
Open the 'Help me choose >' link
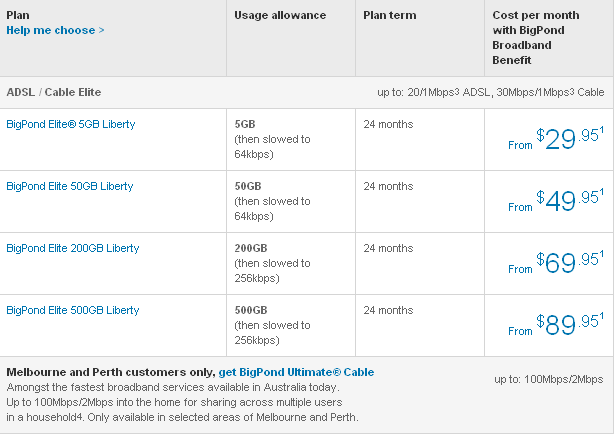(x=55, y=30)
